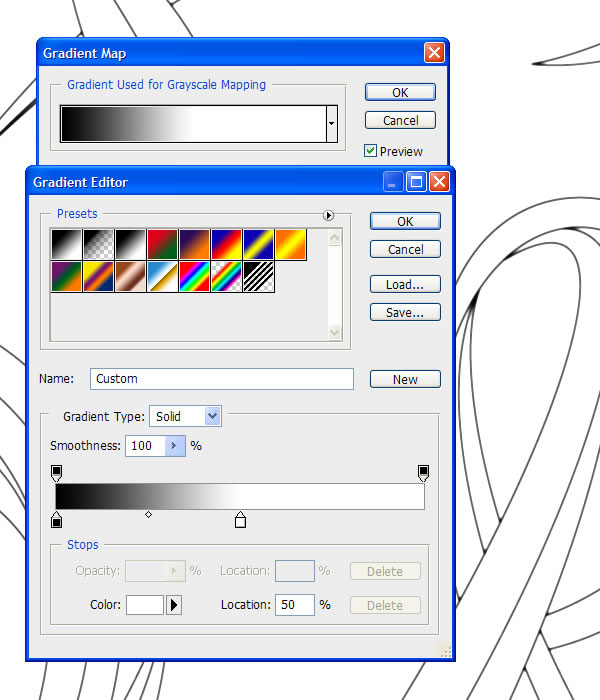Close the Gradient Editor window
Image resolution: width=600 pixels, height=700 pixels.
[439, 182]
